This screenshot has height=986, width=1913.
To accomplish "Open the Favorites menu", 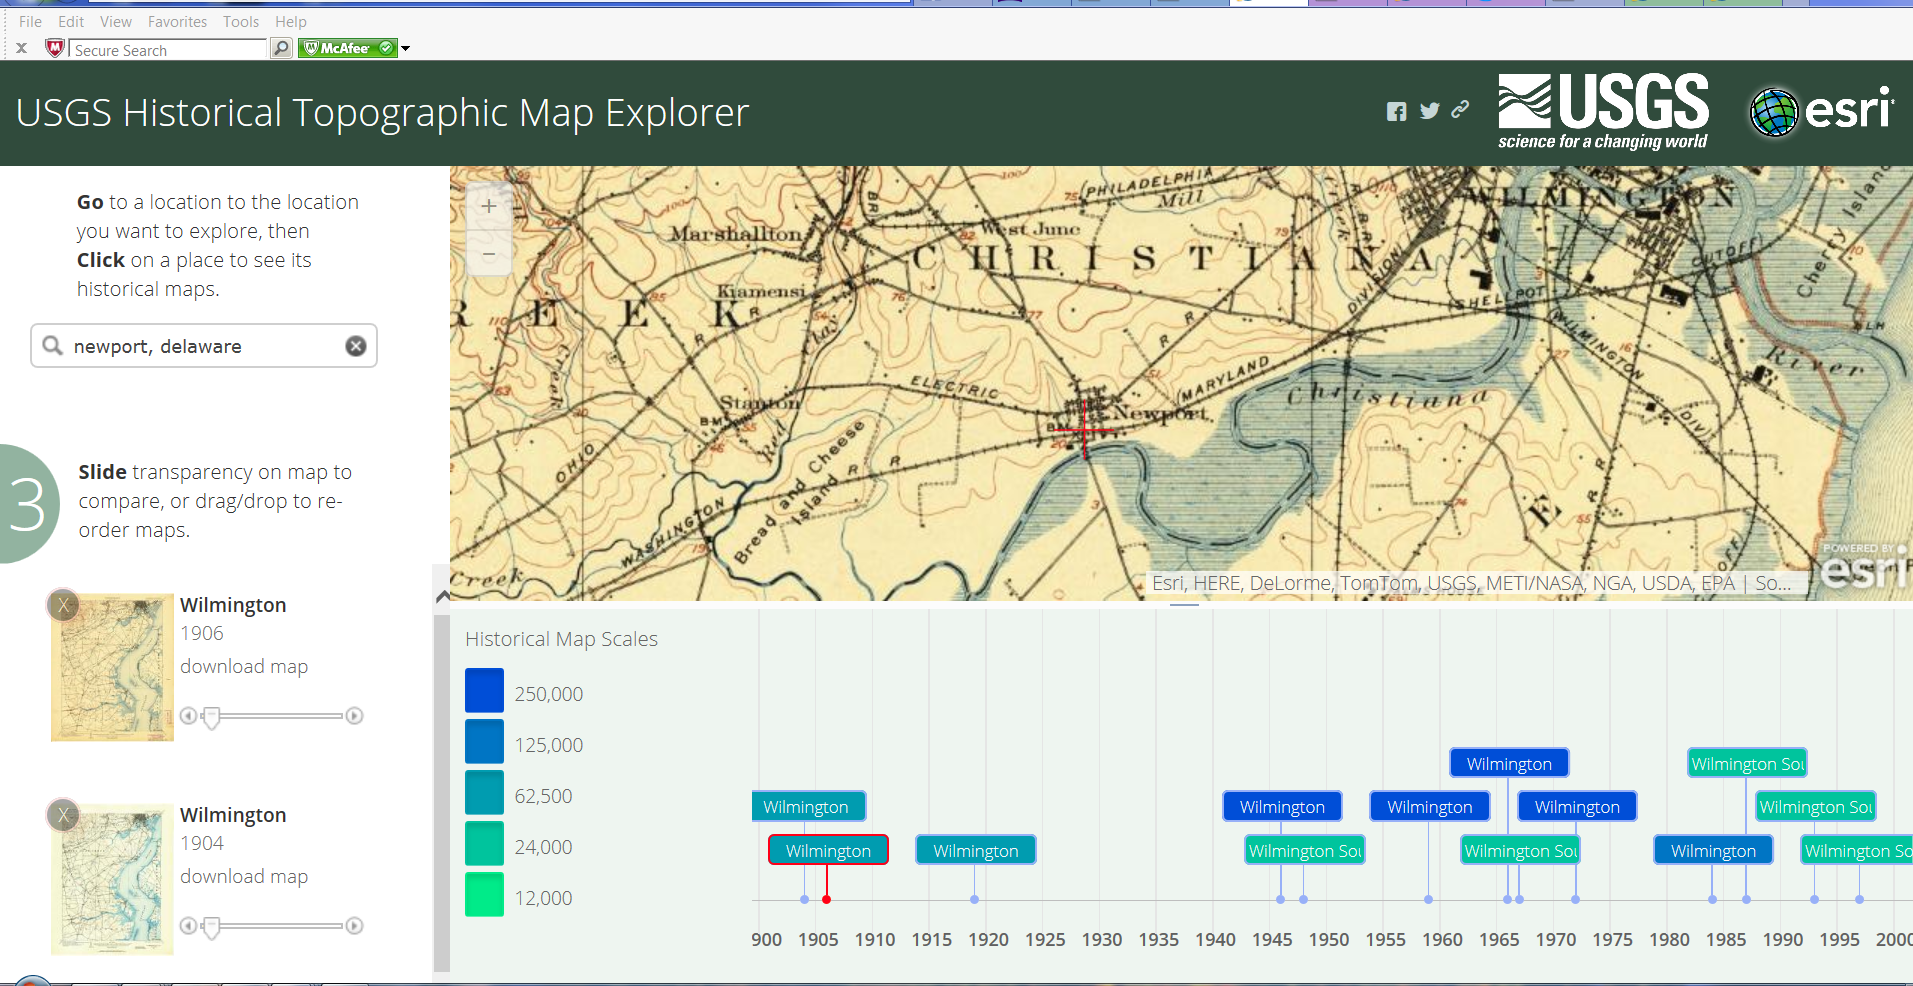I will tap(177, 21).
